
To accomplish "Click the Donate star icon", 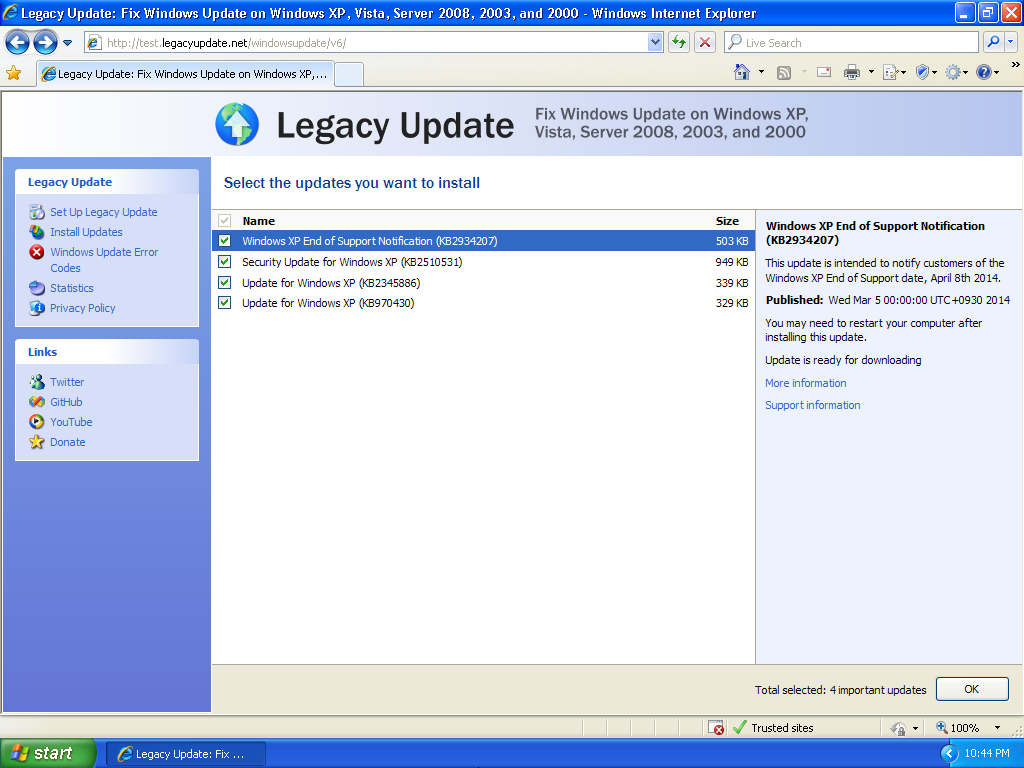I will click(37, 442).
